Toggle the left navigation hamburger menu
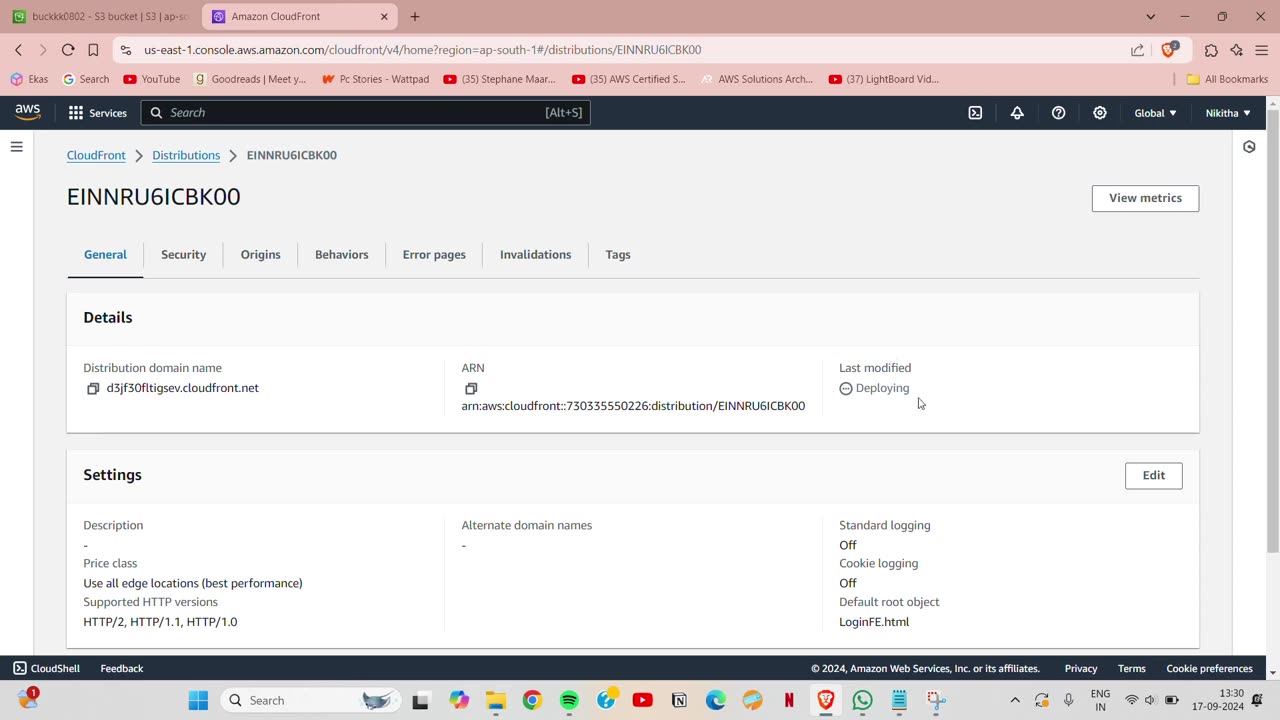Image resolution: width=1280 pixels, height=720 pixels. tap(16, 147)
